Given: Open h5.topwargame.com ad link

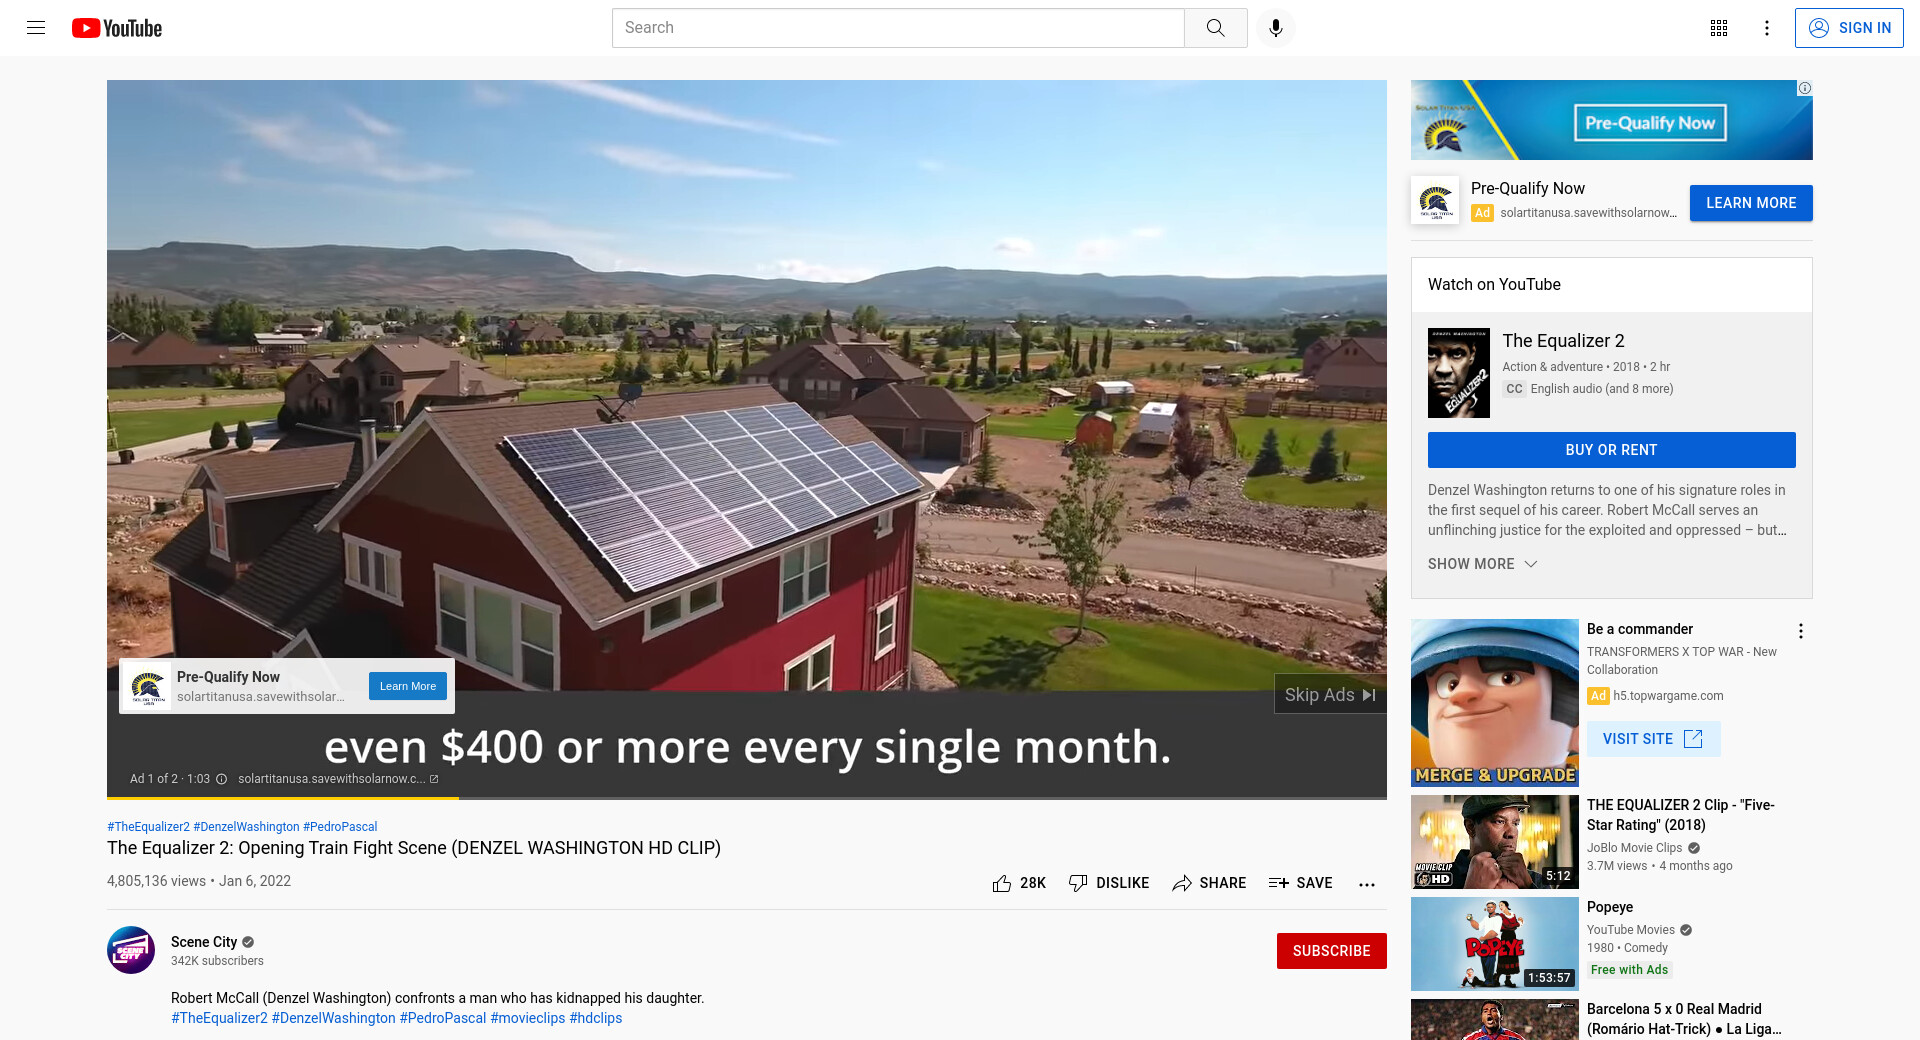Looking at the screenshot, I should 1668,696.
